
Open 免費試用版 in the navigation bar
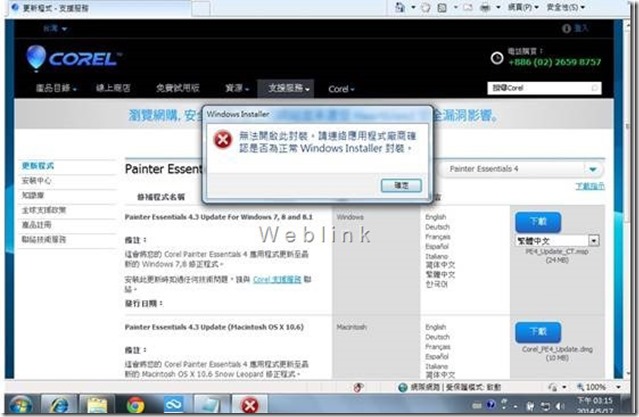click(x=178, y=88)
